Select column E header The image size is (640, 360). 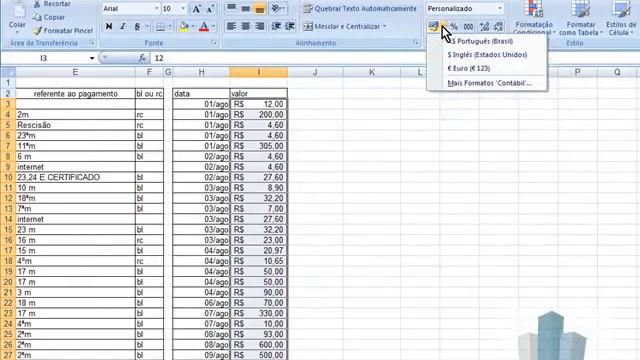tap(75, 72)
